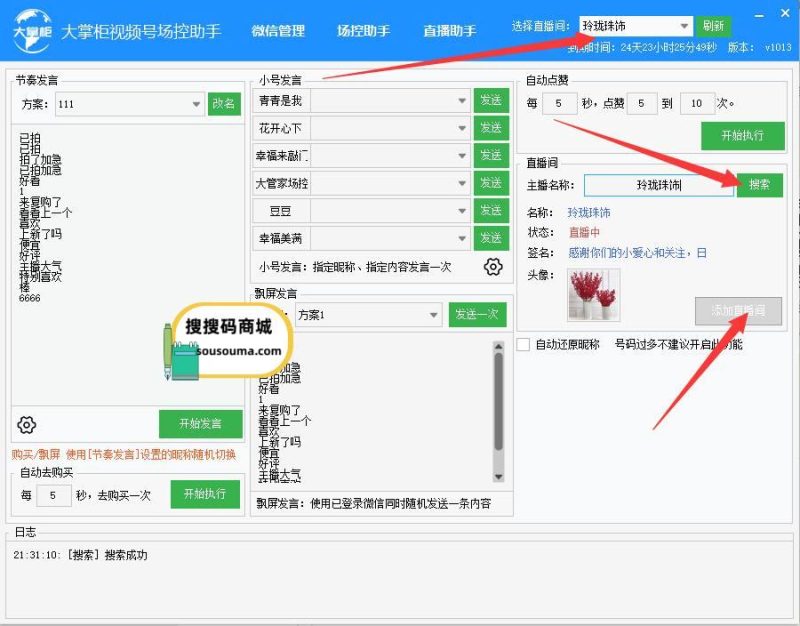Click 发送一次 in 飘屏发言
Screen dimensions: 800x626
click(477, 315)
